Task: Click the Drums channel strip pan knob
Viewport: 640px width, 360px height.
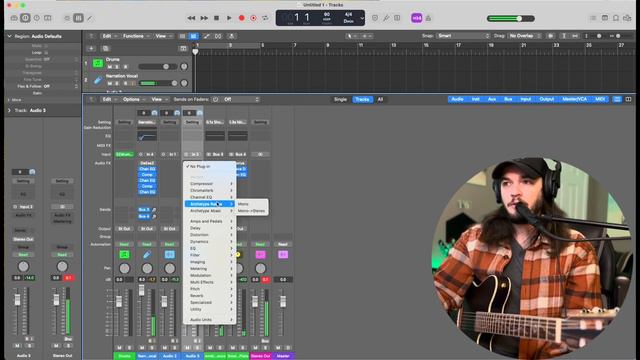Action: (124, 268)
